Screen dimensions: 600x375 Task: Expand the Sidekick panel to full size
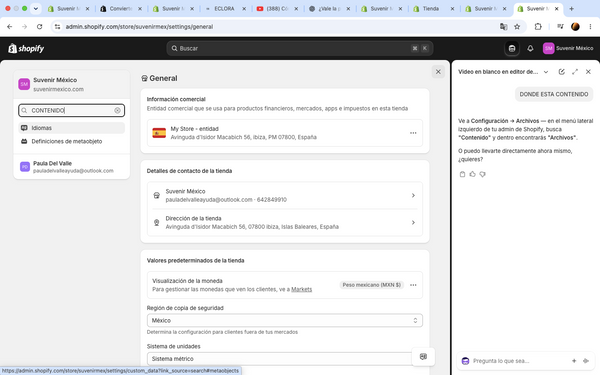coord(575,72)
